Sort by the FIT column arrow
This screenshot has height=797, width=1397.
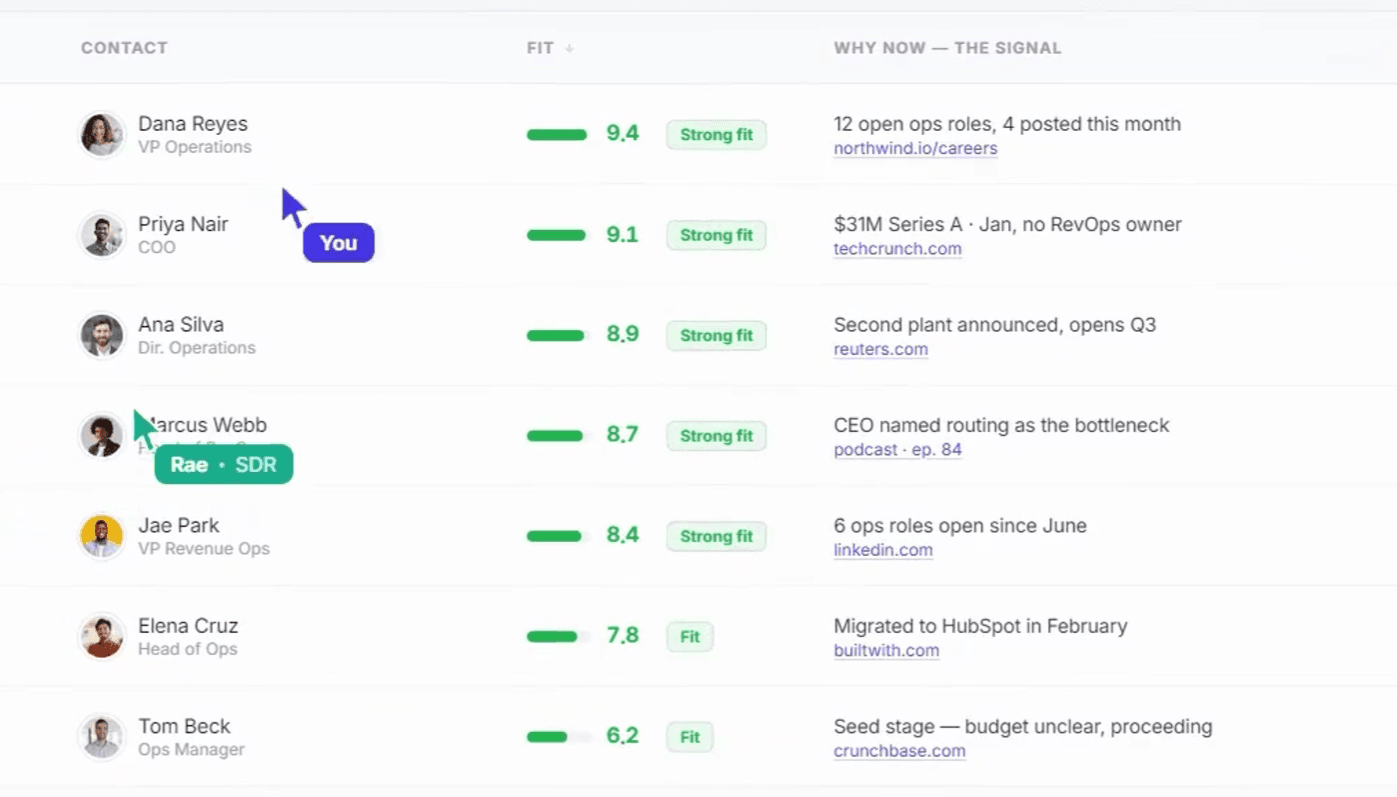point(569,48)
